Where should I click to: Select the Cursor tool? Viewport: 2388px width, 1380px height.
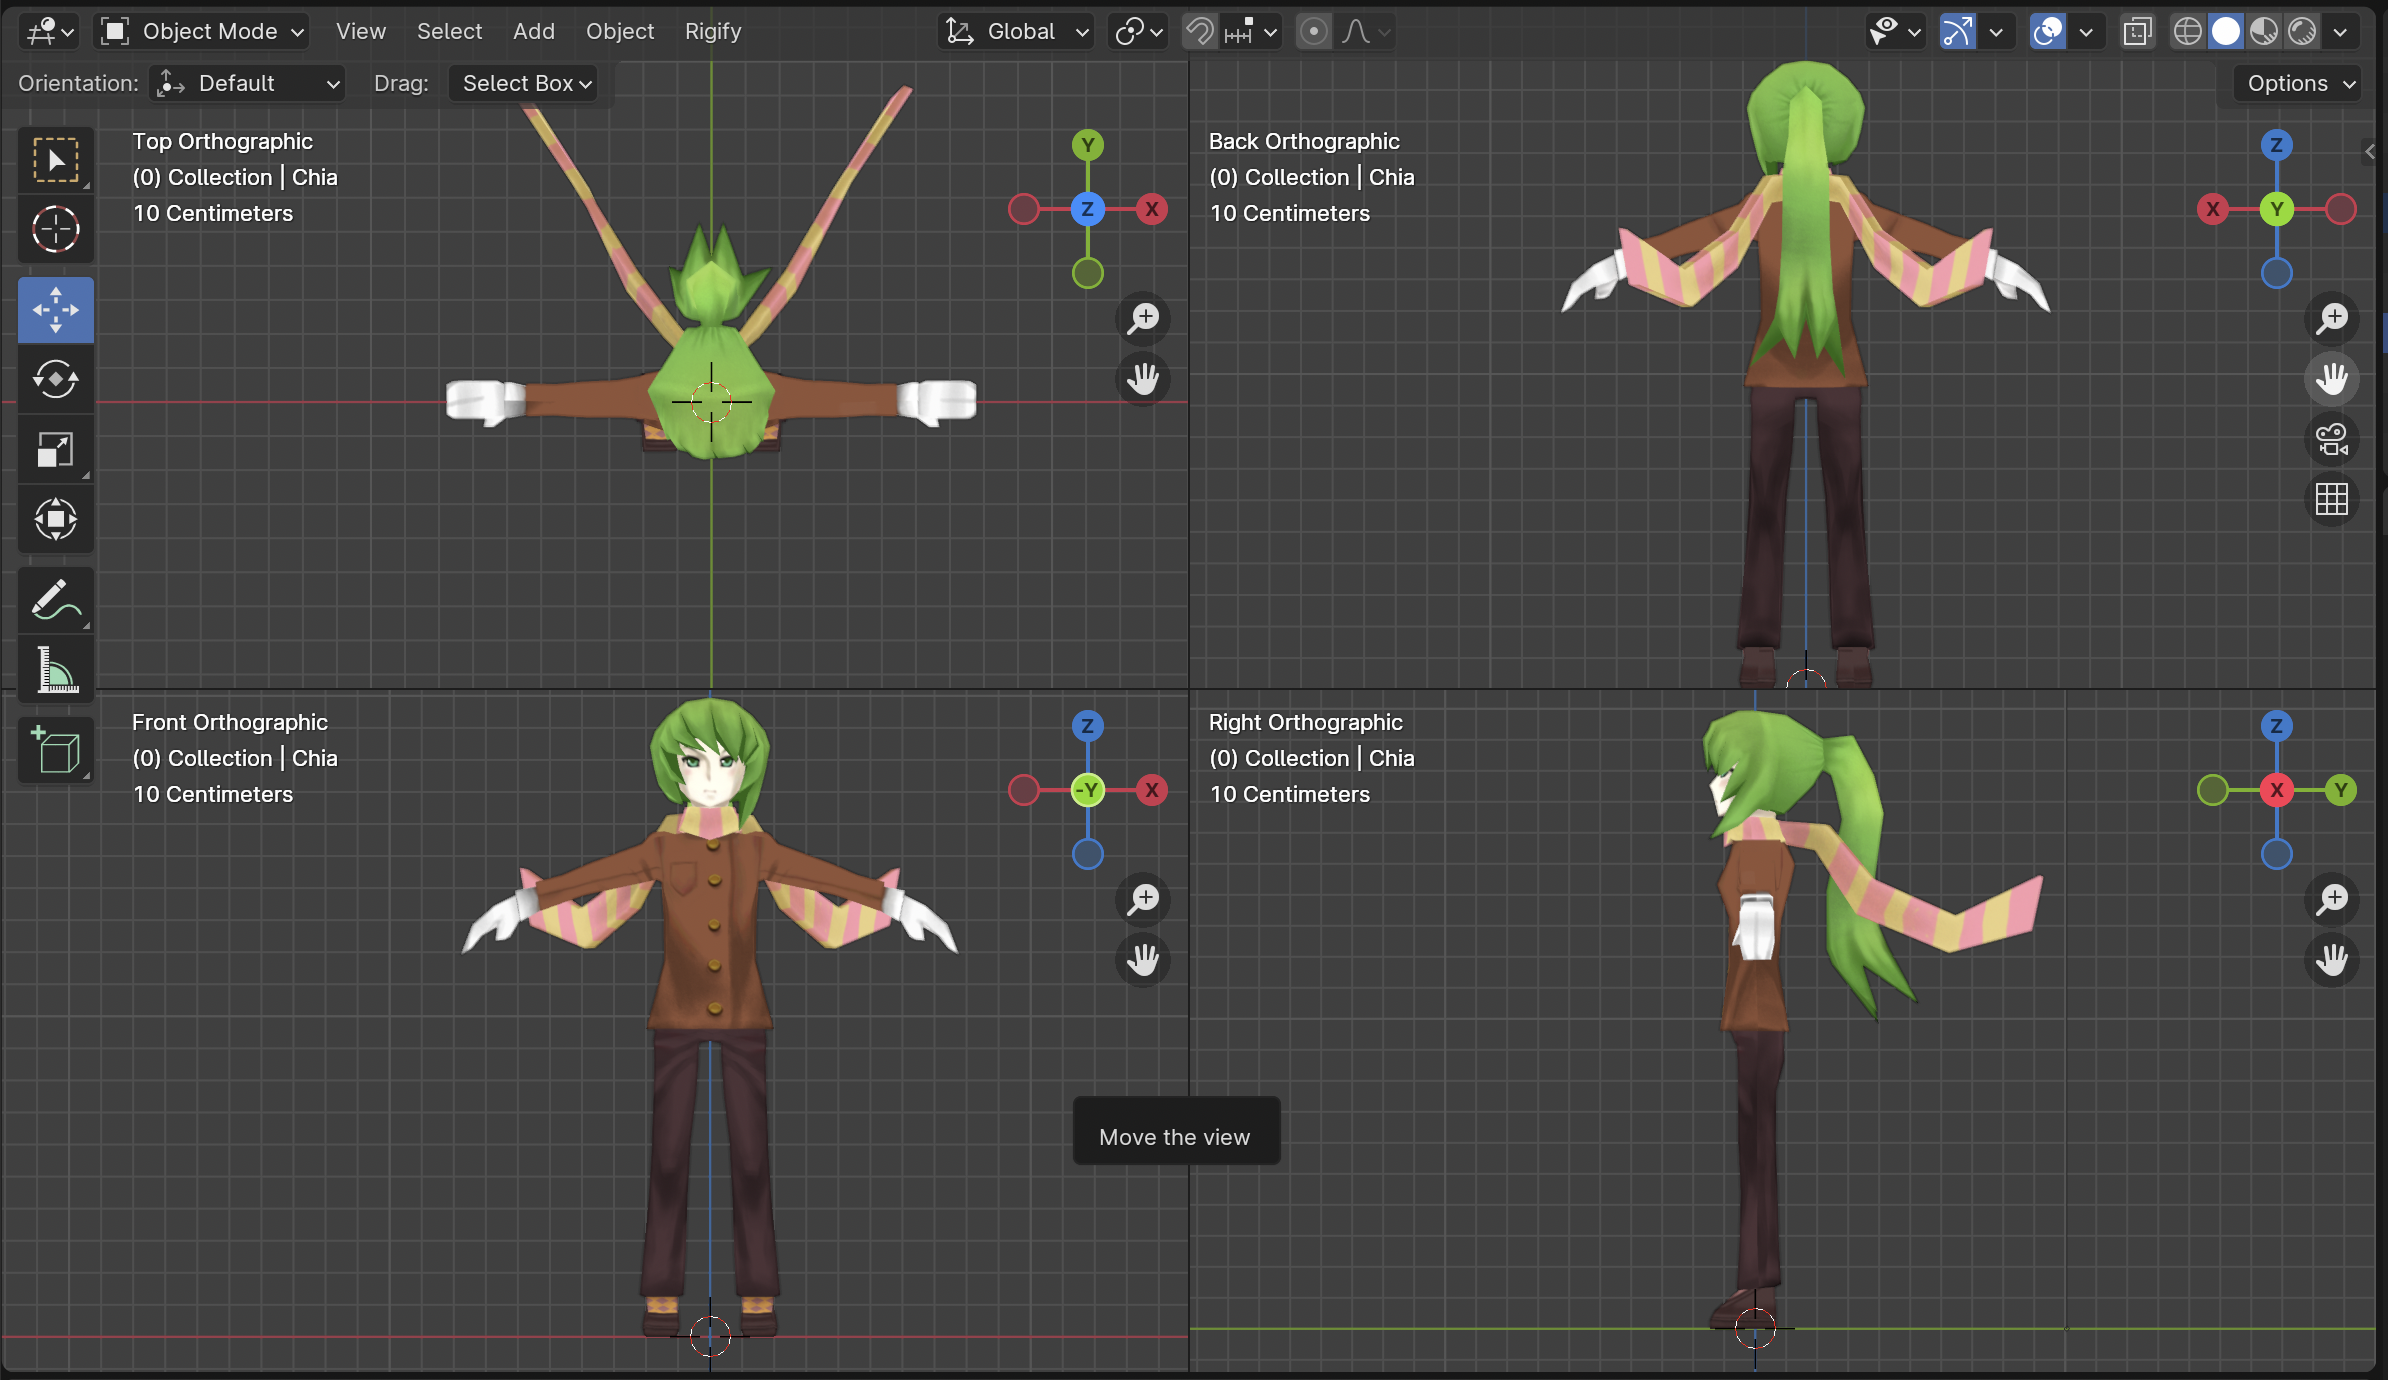pos(56,229)
